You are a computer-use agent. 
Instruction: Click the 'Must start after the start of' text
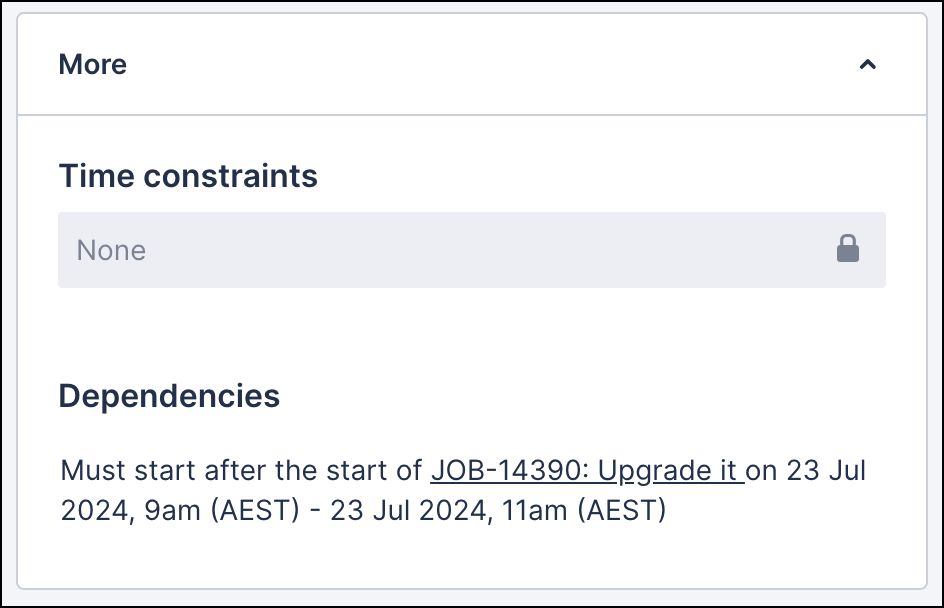click(x=242, y=470)
